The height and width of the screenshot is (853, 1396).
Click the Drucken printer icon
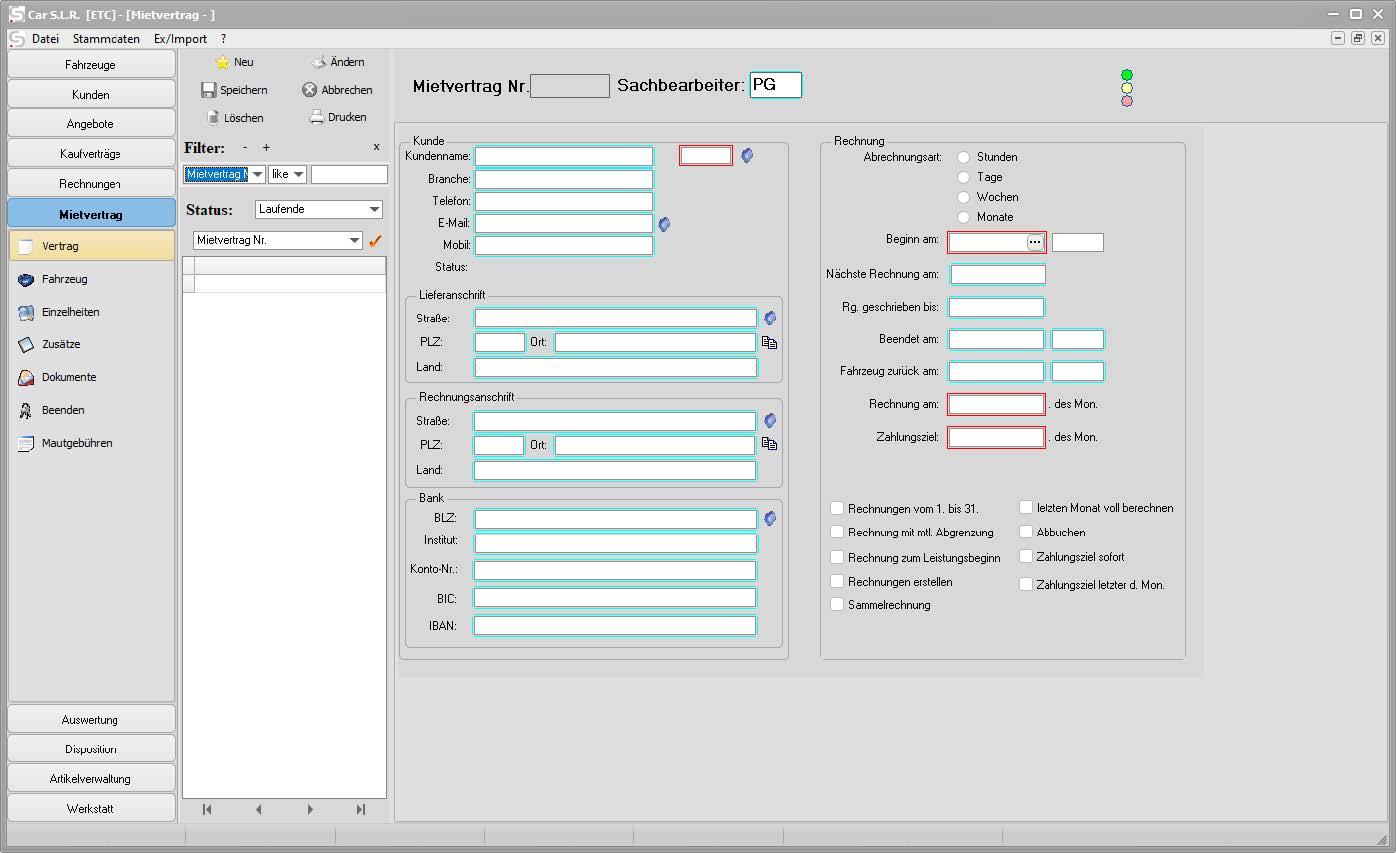[317, 117]
